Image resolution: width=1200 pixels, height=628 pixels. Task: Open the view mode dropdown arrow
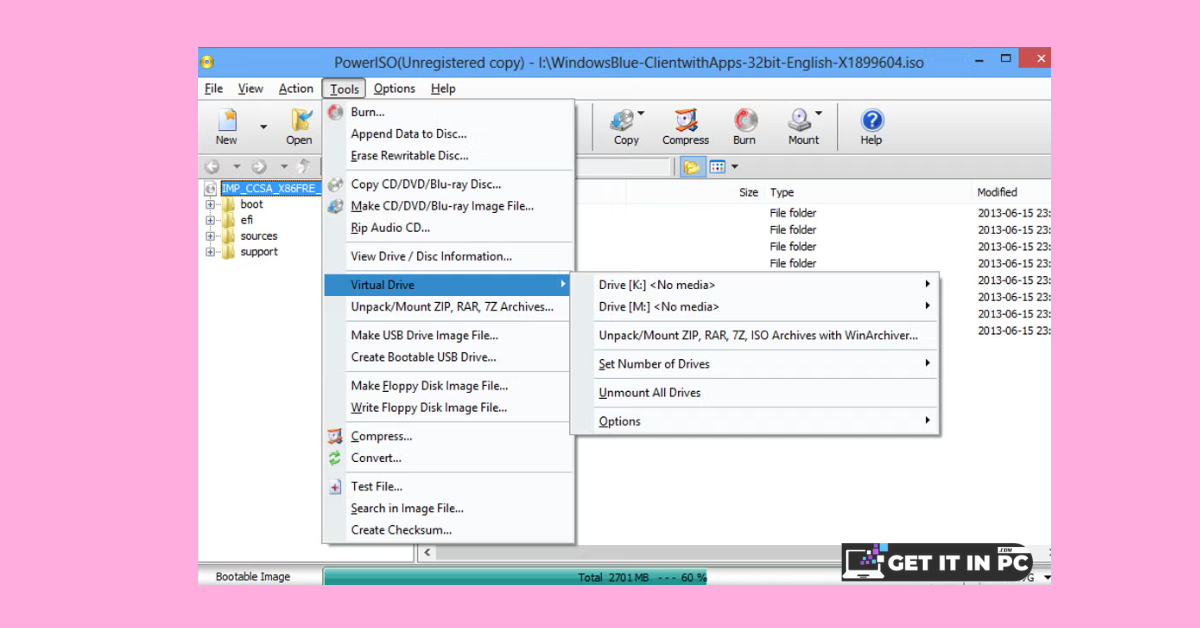point(734,167)
